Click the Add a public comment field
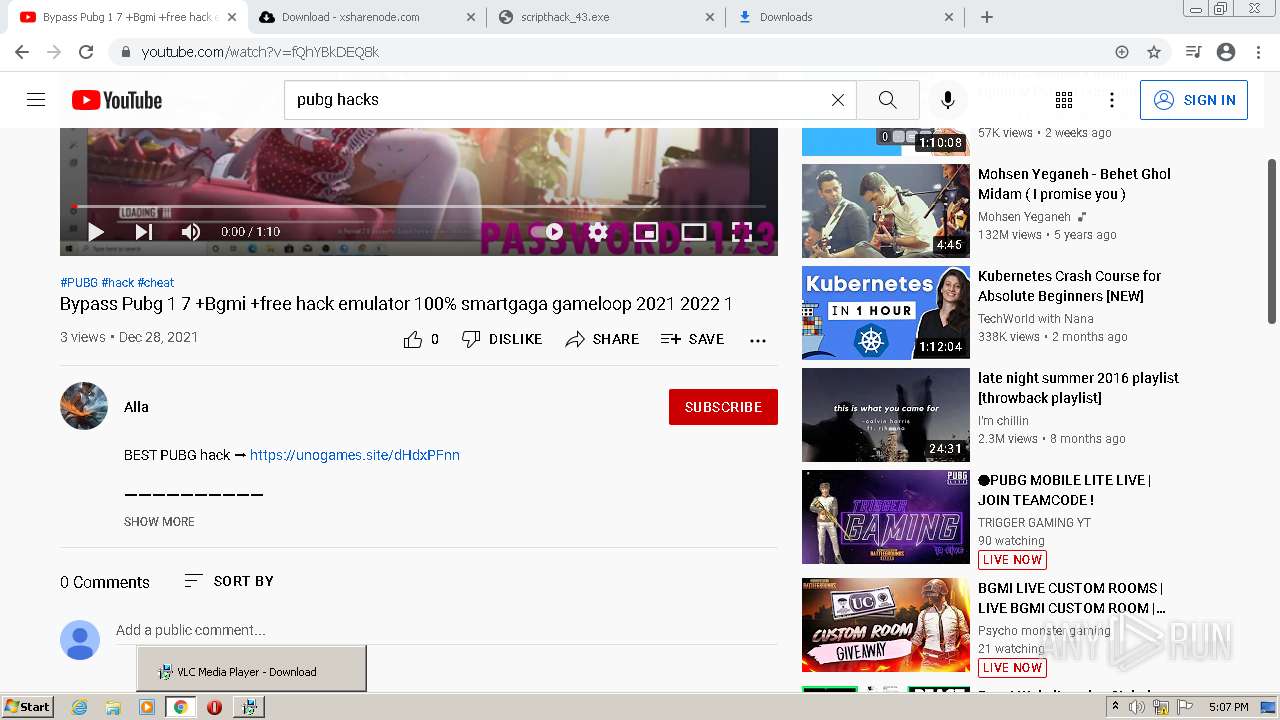1280x720 pixels. coord(446,630)
